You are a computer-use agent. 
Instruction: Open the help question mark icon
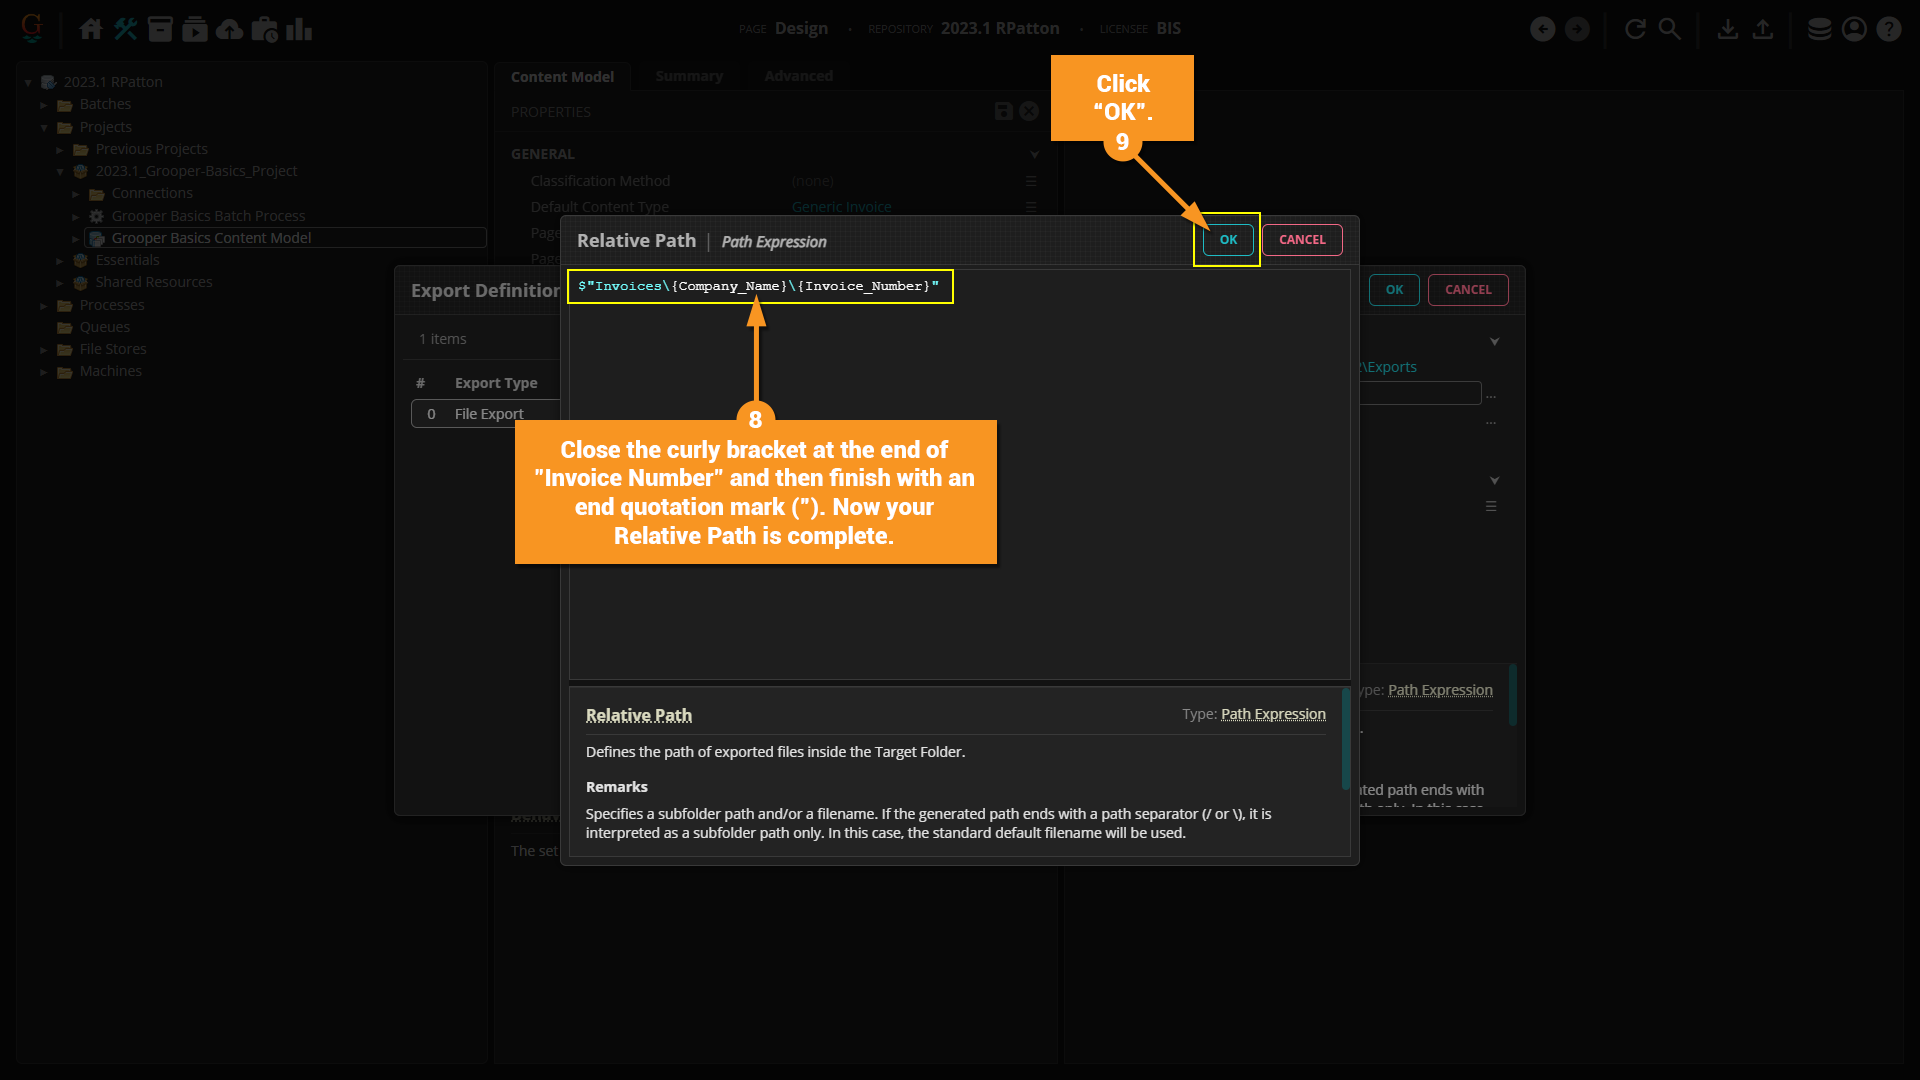coord(1888,29)
